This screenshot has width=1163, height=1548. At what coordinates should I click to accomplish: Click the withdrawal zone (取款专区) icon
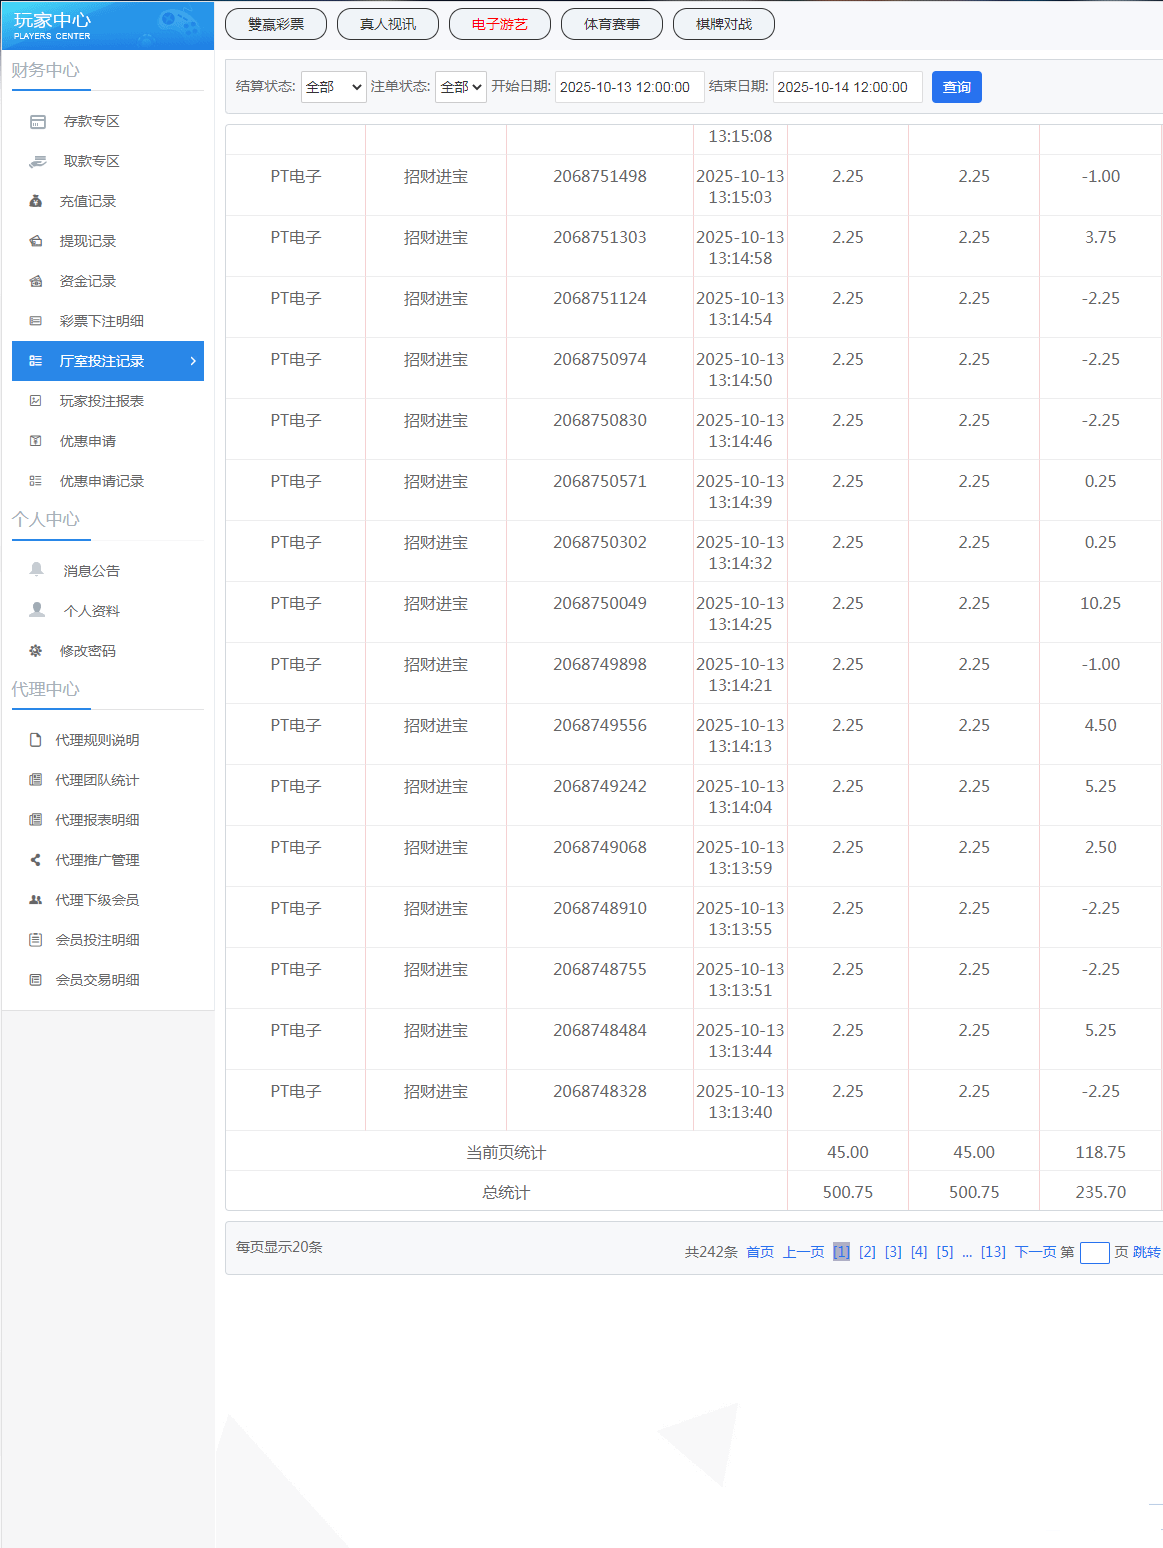38,162
